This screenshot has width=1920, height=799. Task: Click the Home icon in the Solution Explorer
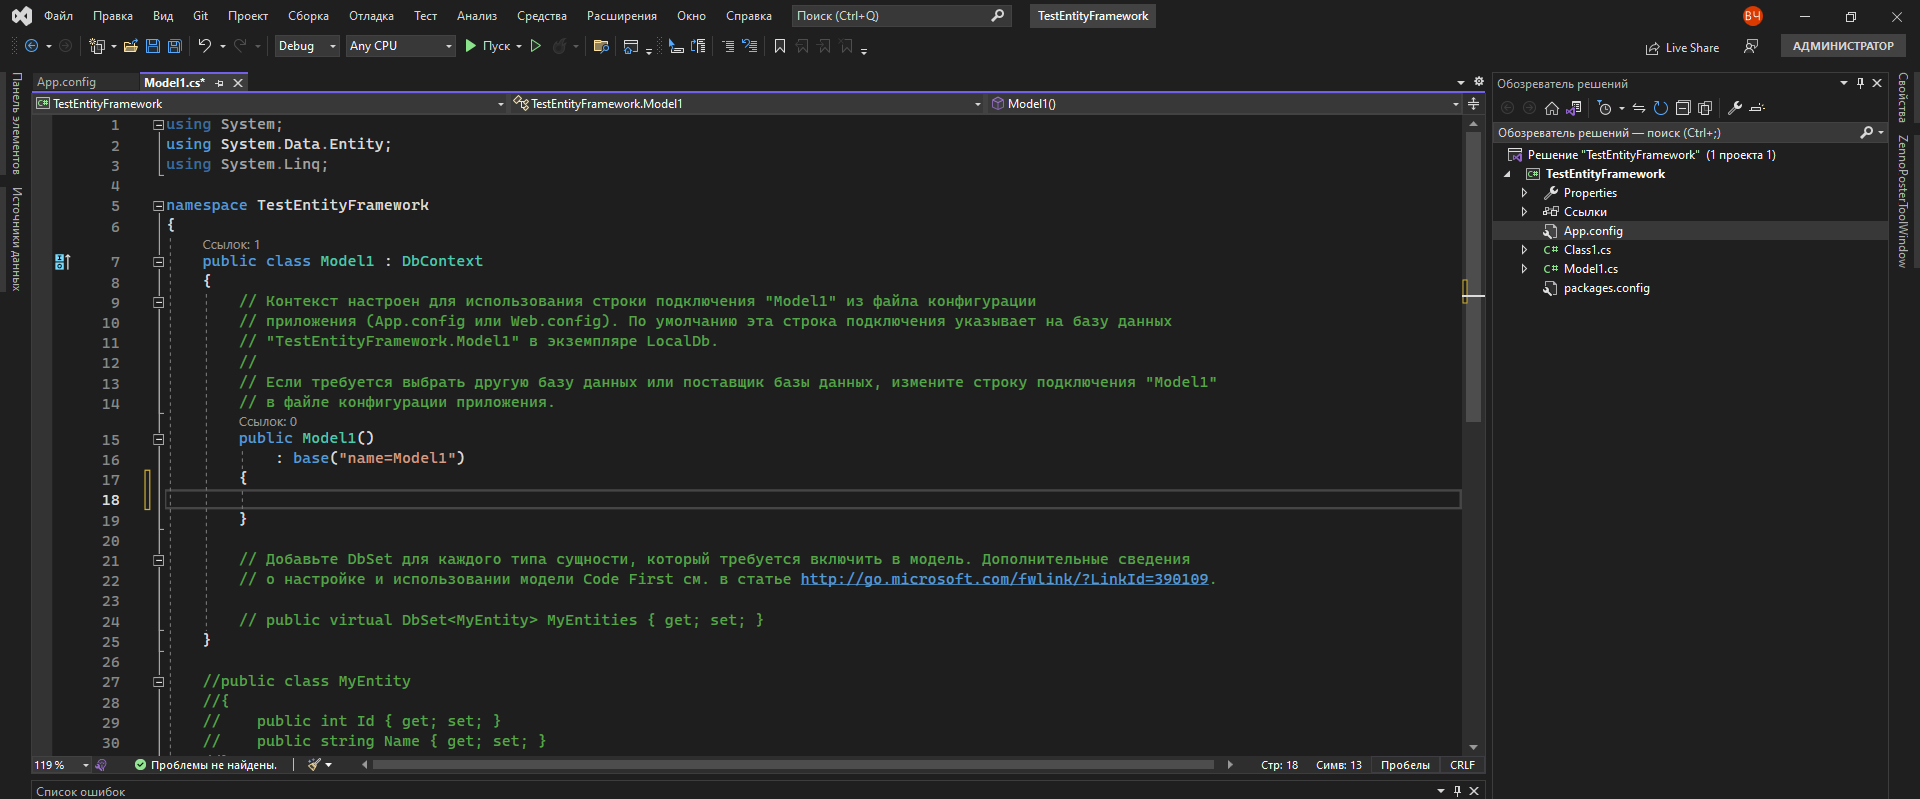click(1552, 108)
